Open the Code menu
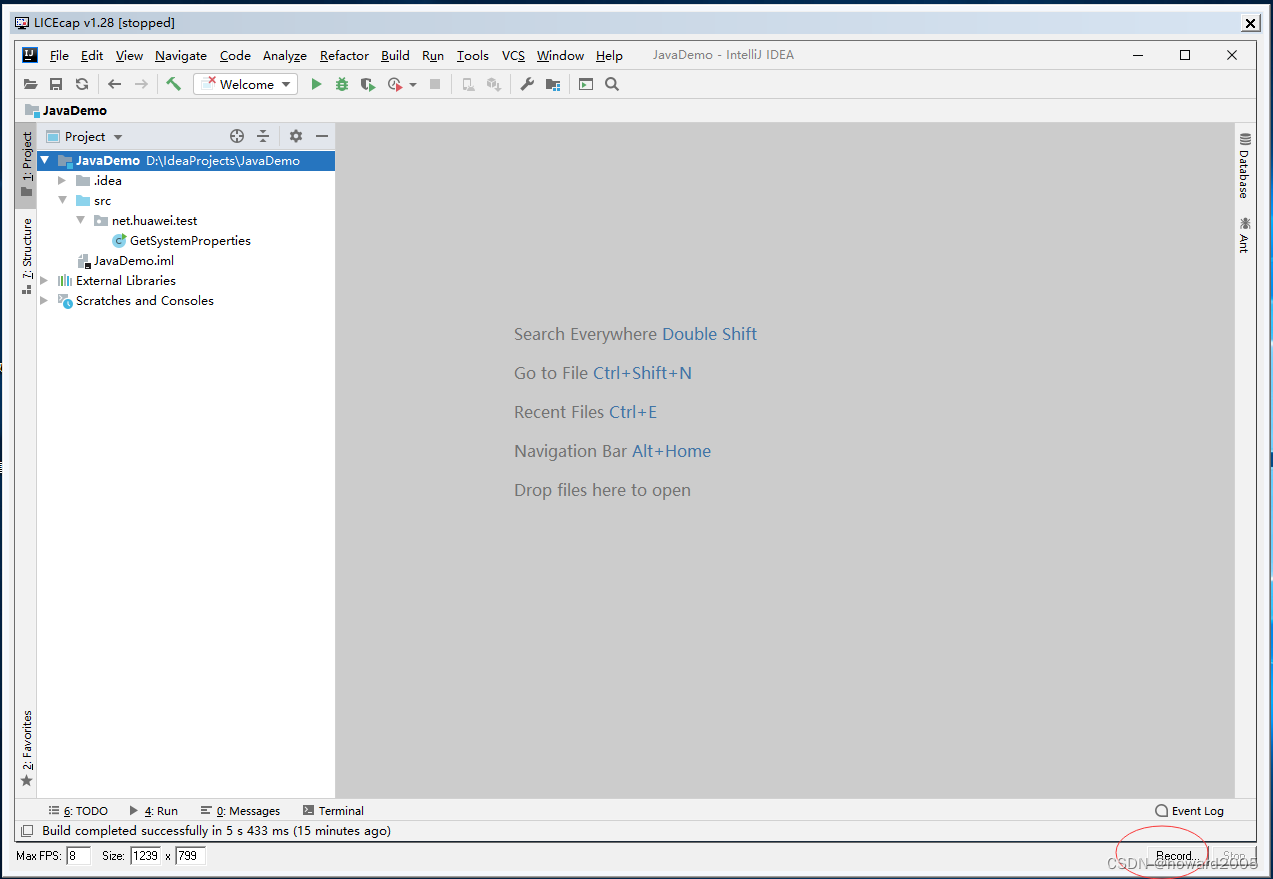 235,56
